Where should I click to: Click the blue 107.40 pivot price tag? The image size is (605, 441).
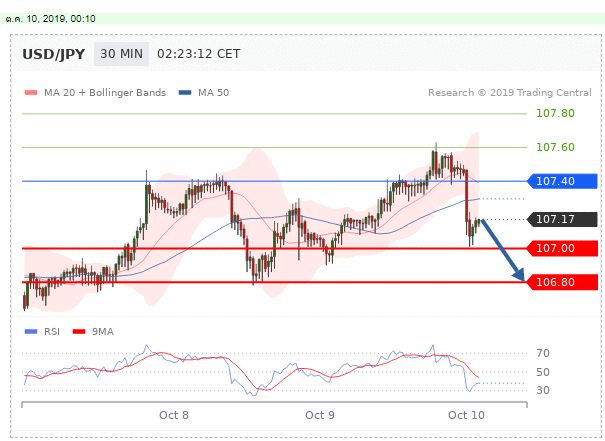click(563, 181)
